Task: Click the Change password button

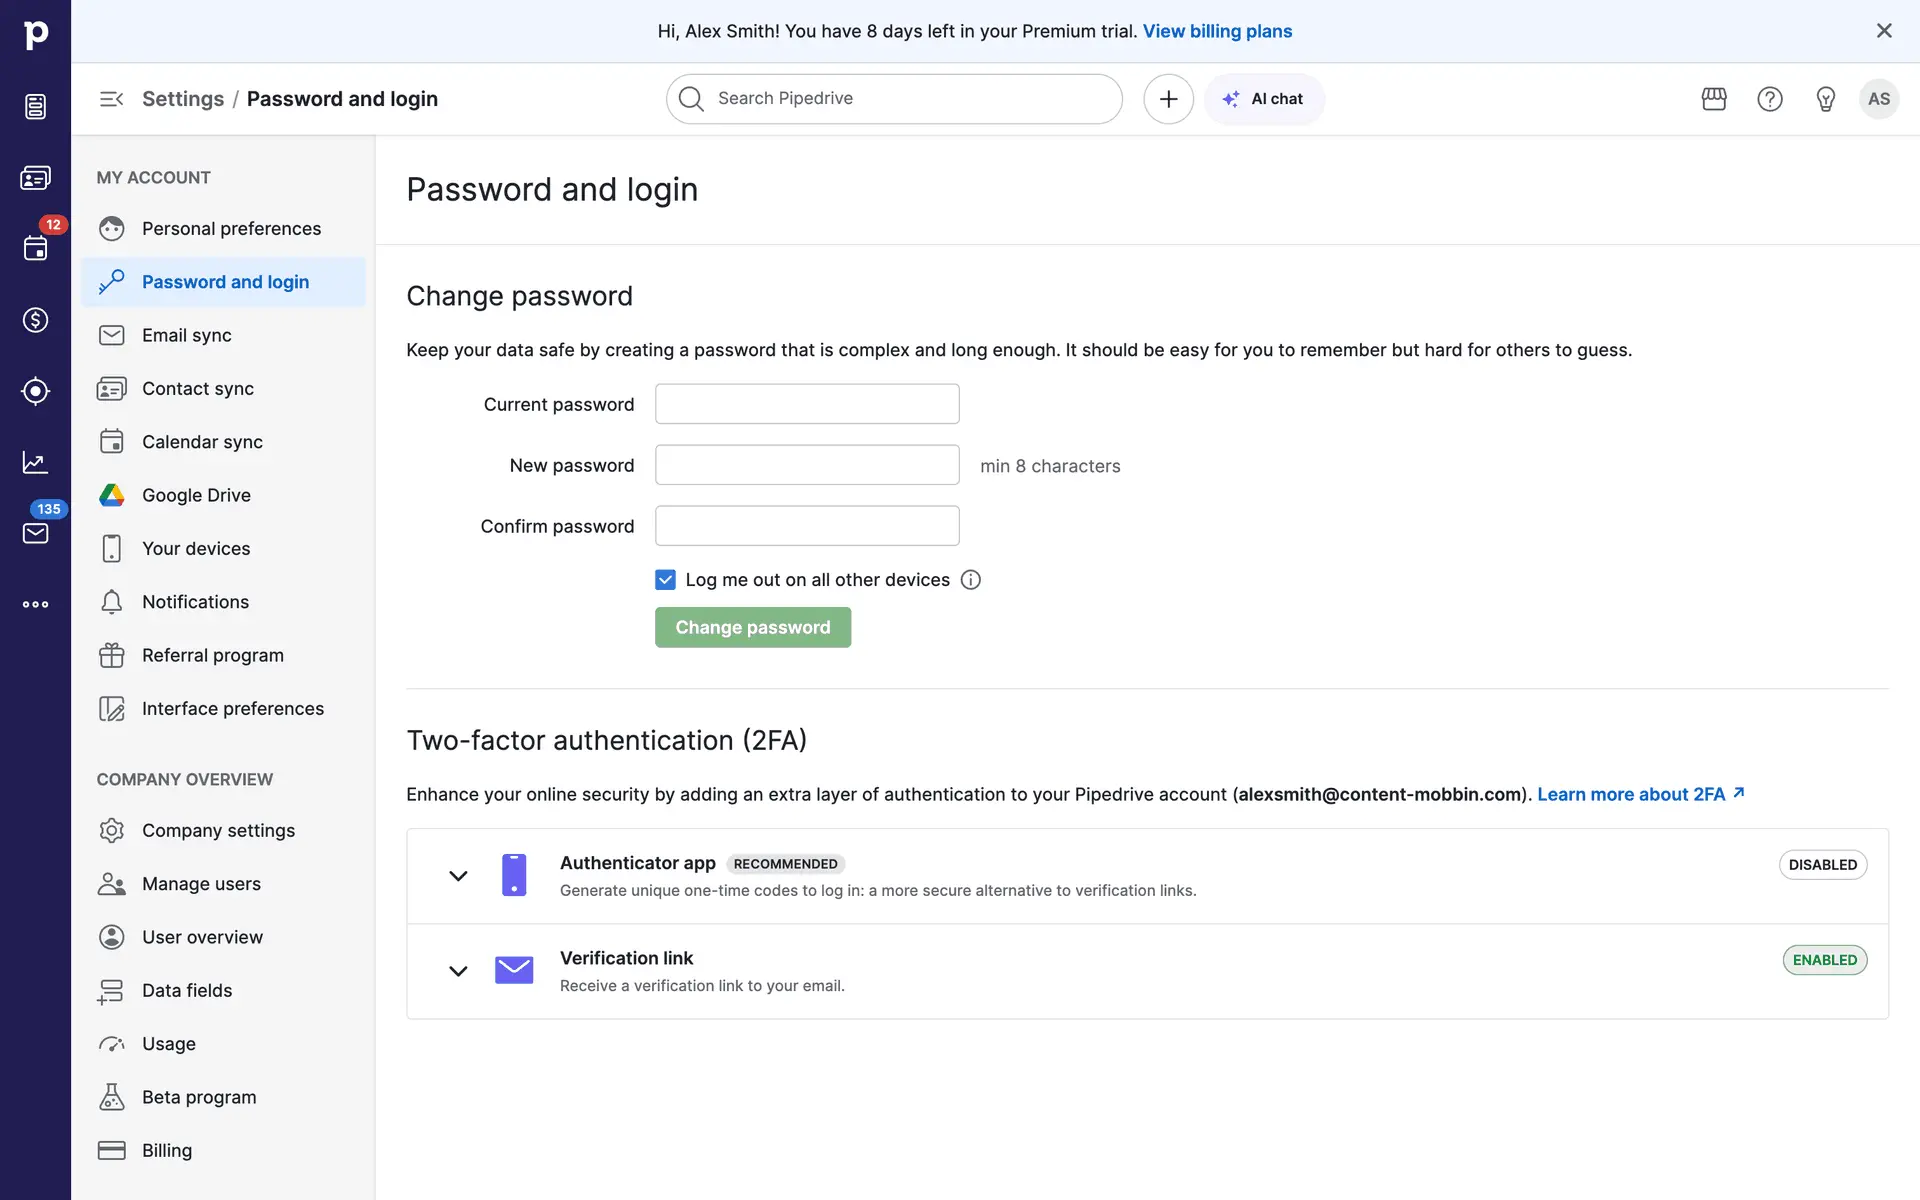Action: coord(752,627)
